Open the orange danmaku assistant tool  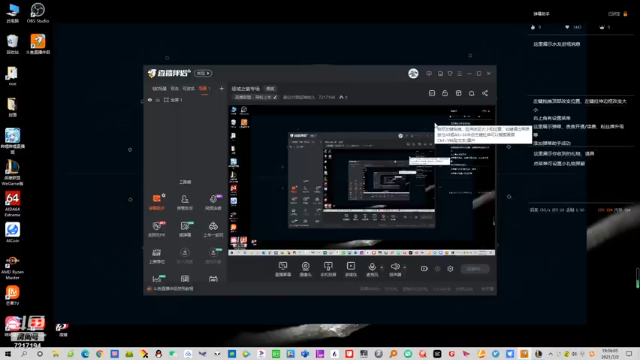[x=157, y=202]
